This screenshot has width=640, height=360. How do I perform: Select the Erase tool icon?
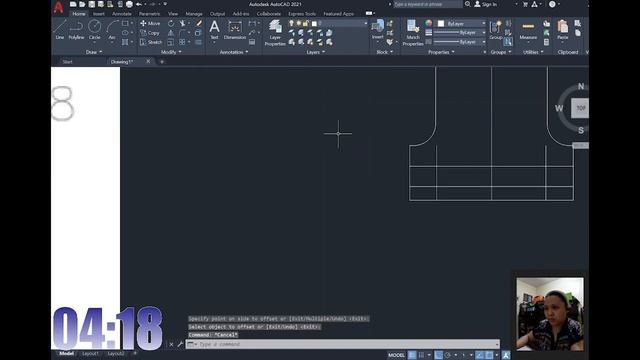199,23
